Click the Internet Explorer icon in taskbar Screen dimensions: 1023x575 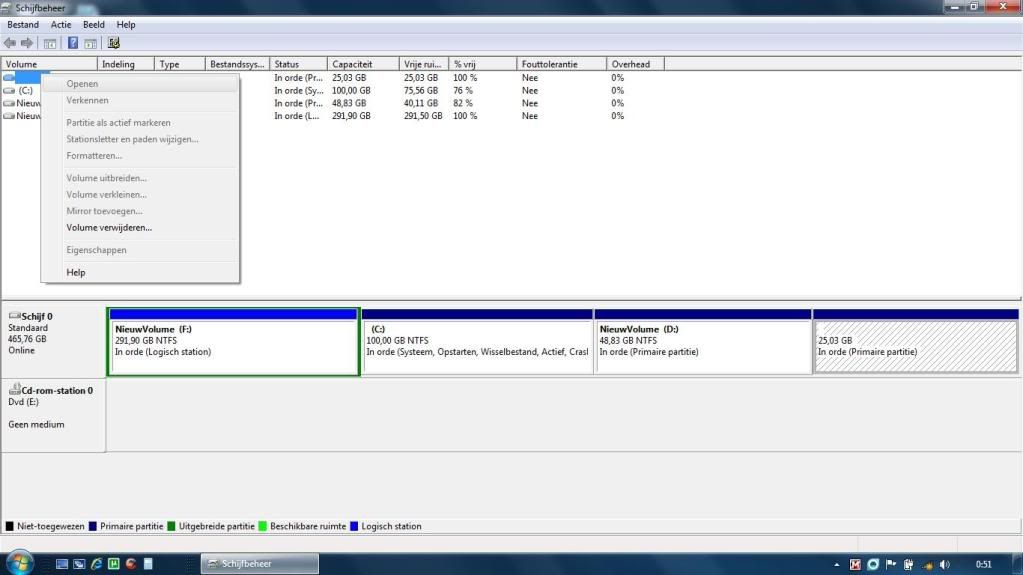click(97, 564)
